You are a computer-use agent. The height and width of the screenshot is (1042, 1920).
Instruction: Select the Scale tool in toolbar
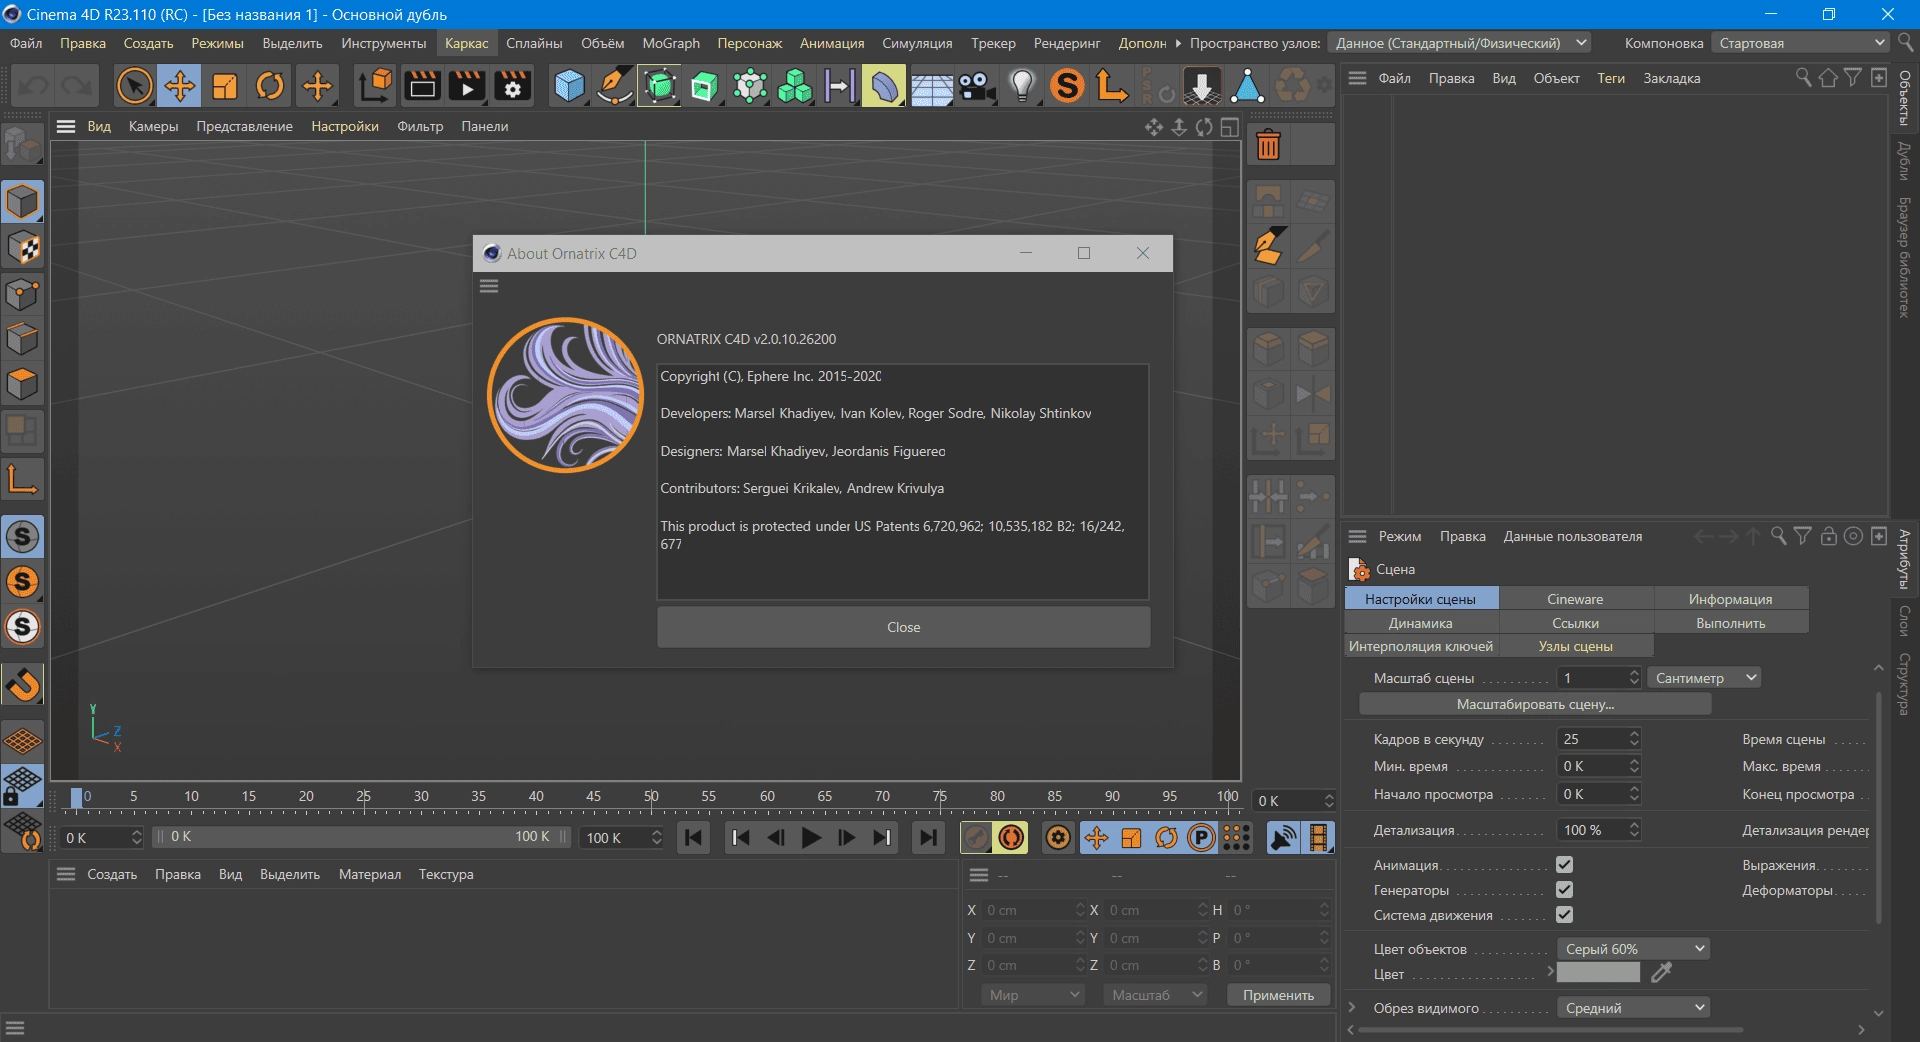pyautogui.click(x=225, y=86)
